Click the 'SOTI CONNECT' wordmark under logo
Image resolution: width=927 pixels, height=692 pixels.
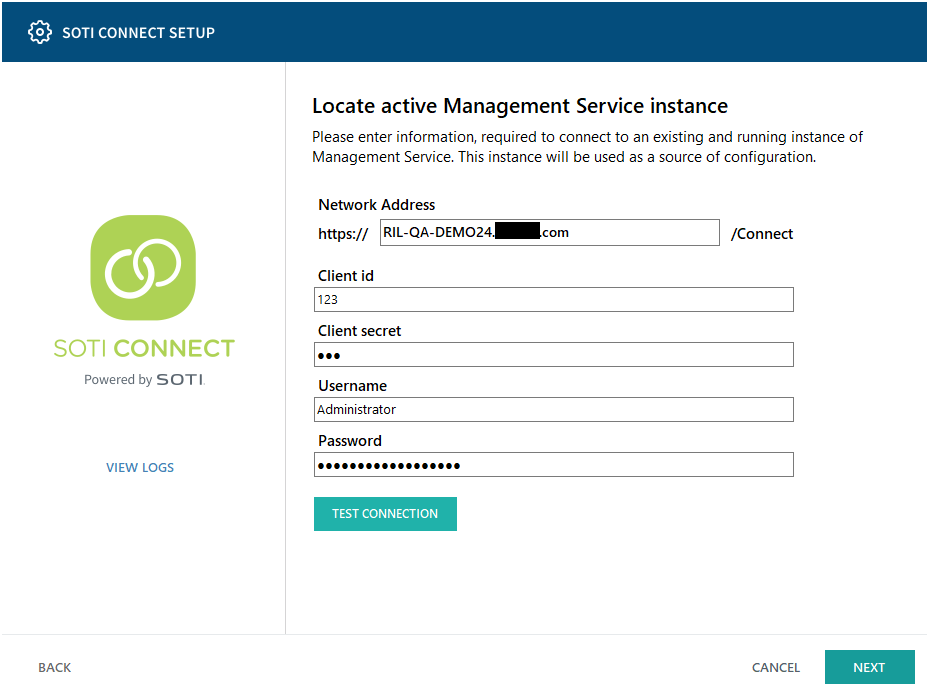144,348
